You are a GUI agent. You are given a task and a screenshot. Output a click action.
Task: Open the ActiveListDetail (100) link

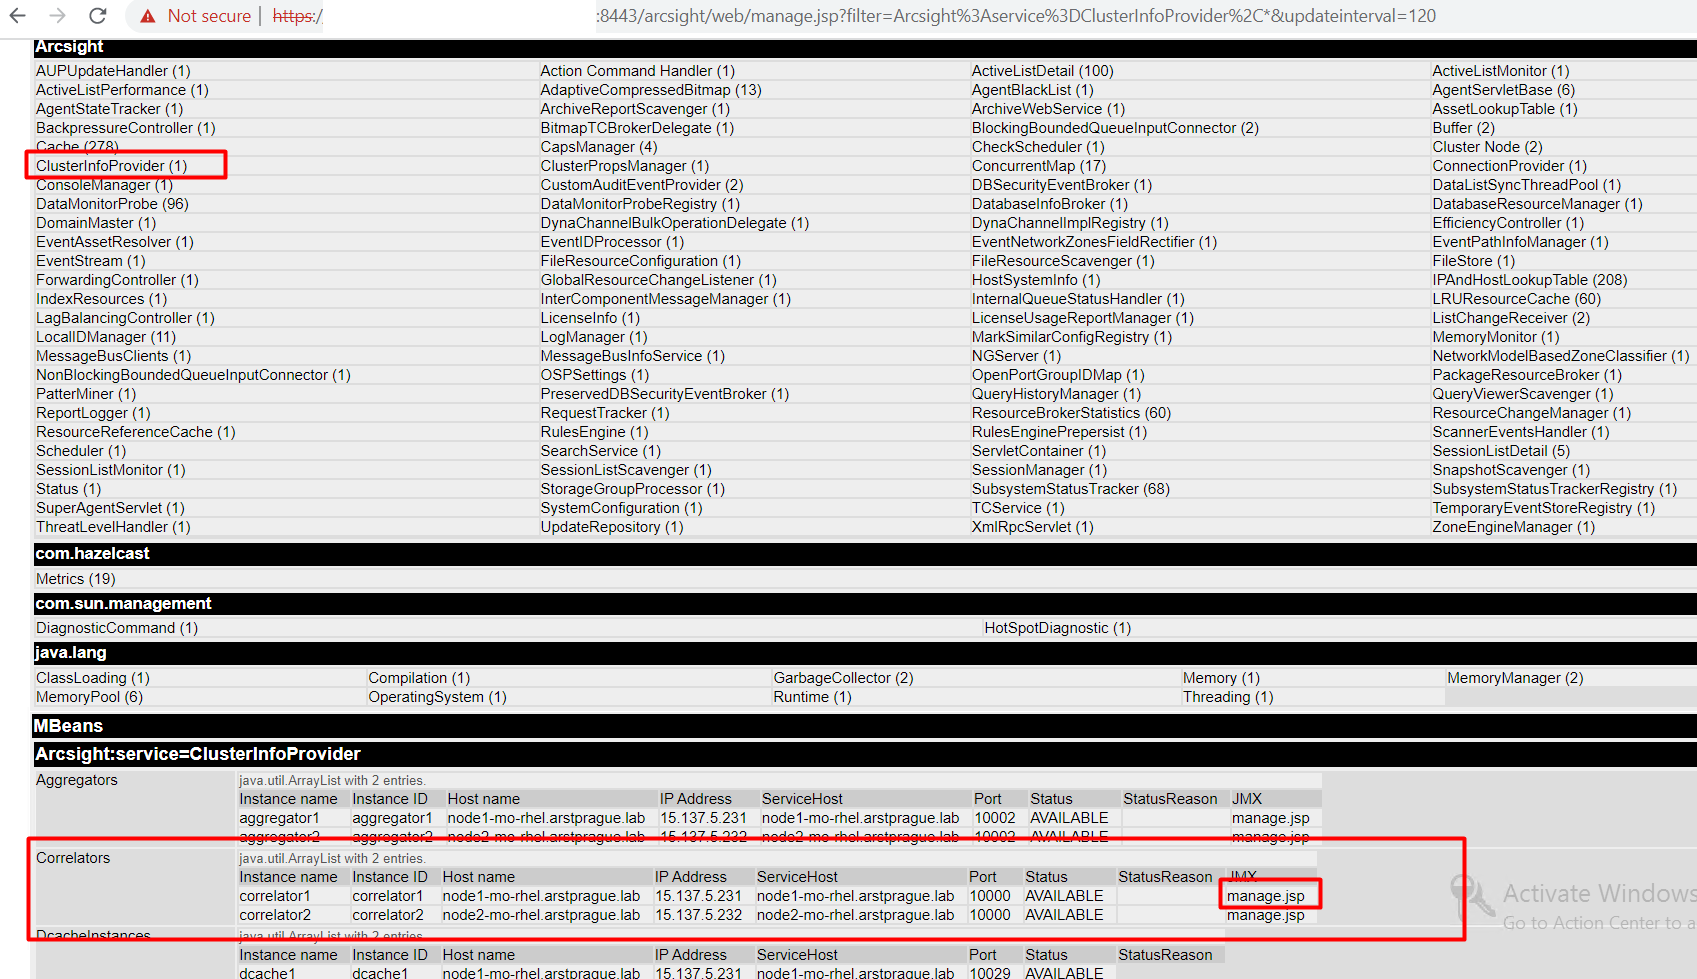[x=1042, y=71]
